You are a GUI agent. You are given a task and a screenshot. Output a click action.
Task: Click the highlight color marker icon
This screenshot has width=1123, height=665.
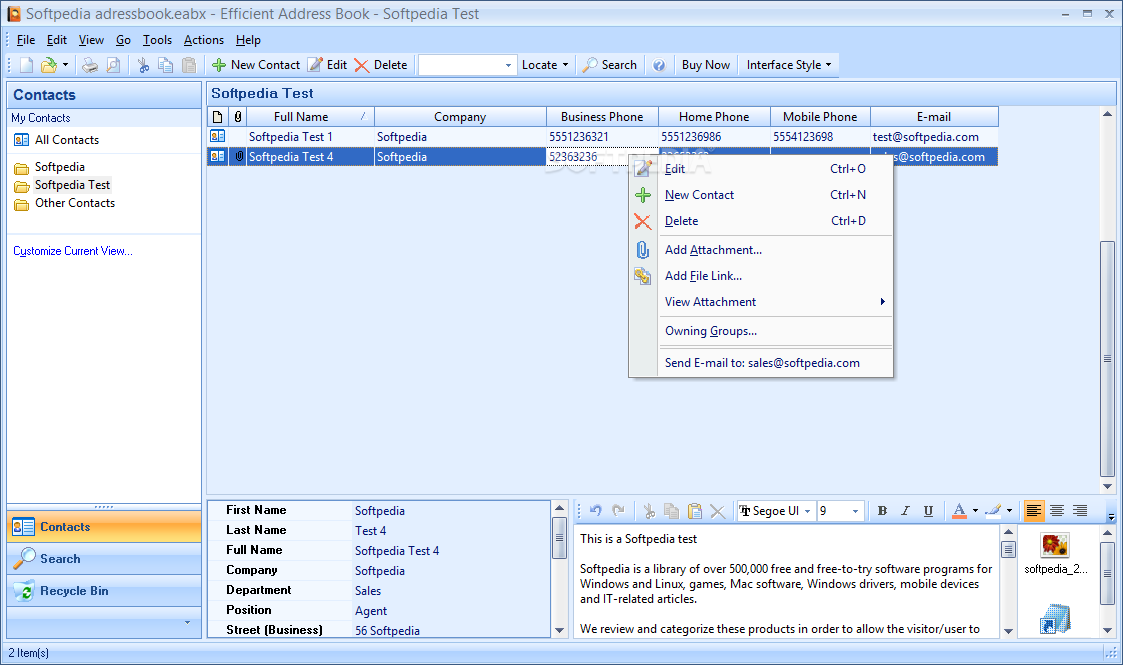[x=993, y=510]
